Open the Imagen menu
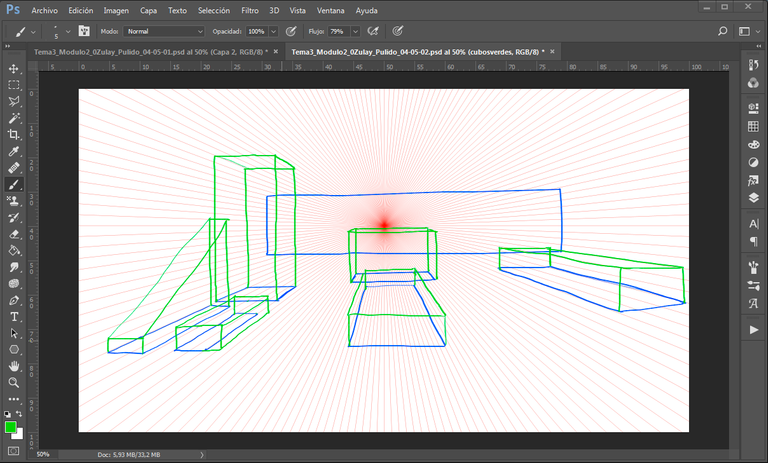The width and height of the screenshot is (768, 463). (x=116, y=10)
